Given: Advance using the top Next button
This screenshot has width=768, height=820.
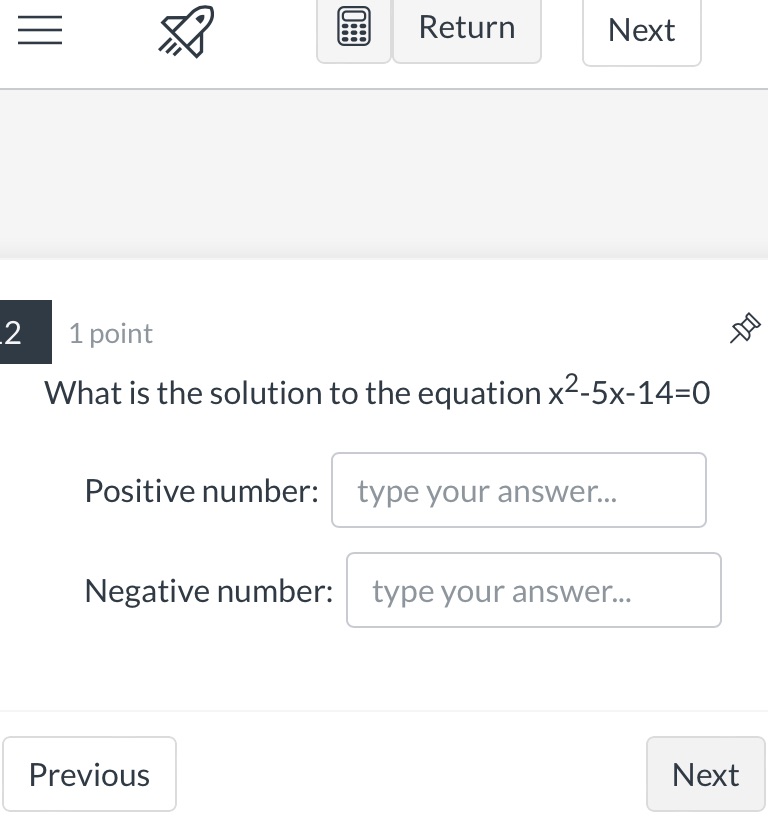Looking at the screenshot, I should 641,30.
